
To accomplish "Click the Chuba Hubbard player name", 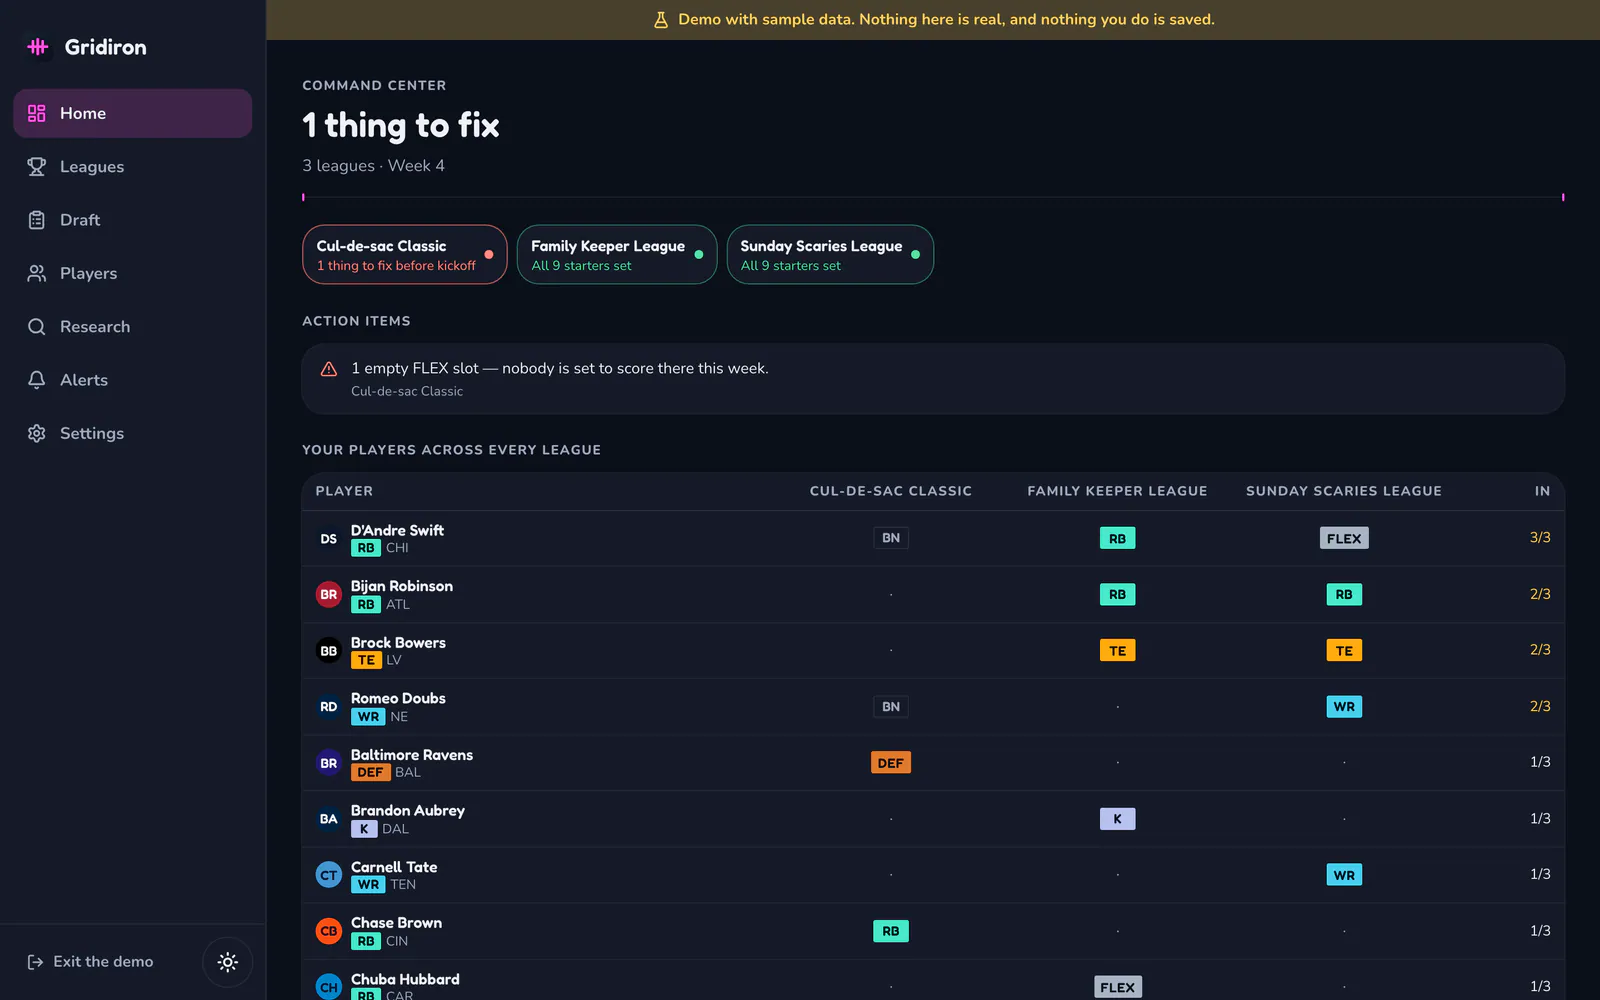I will (x=405, y=979).
